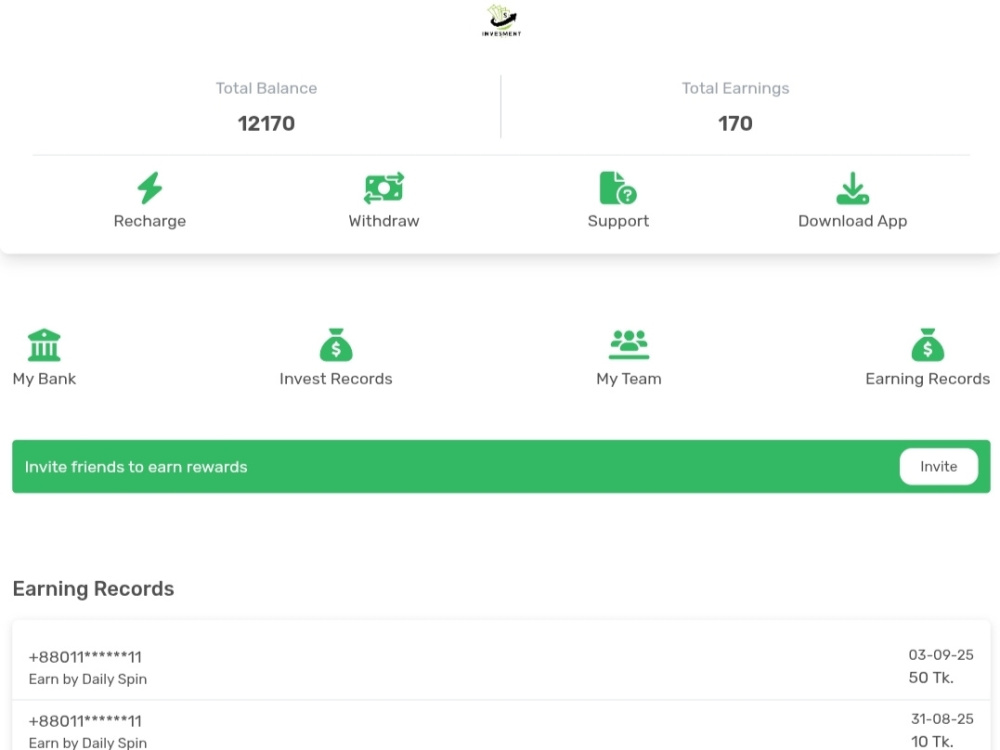Tap the Recharge lightning bolt icon

point(150,188)
